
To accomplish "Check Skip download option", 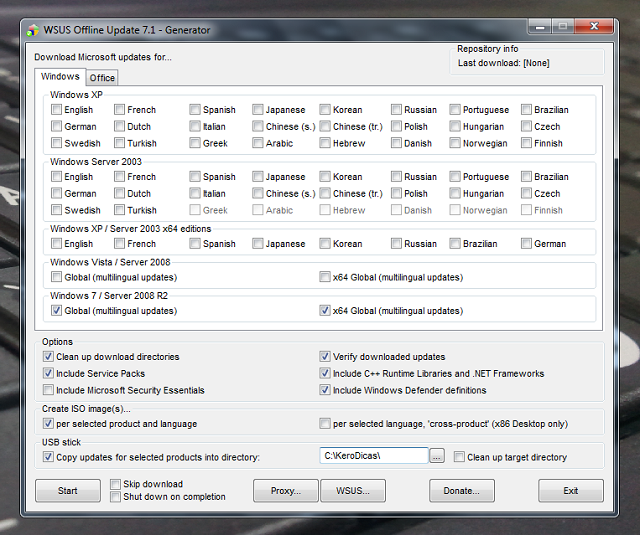I will (x=116, y=484).
